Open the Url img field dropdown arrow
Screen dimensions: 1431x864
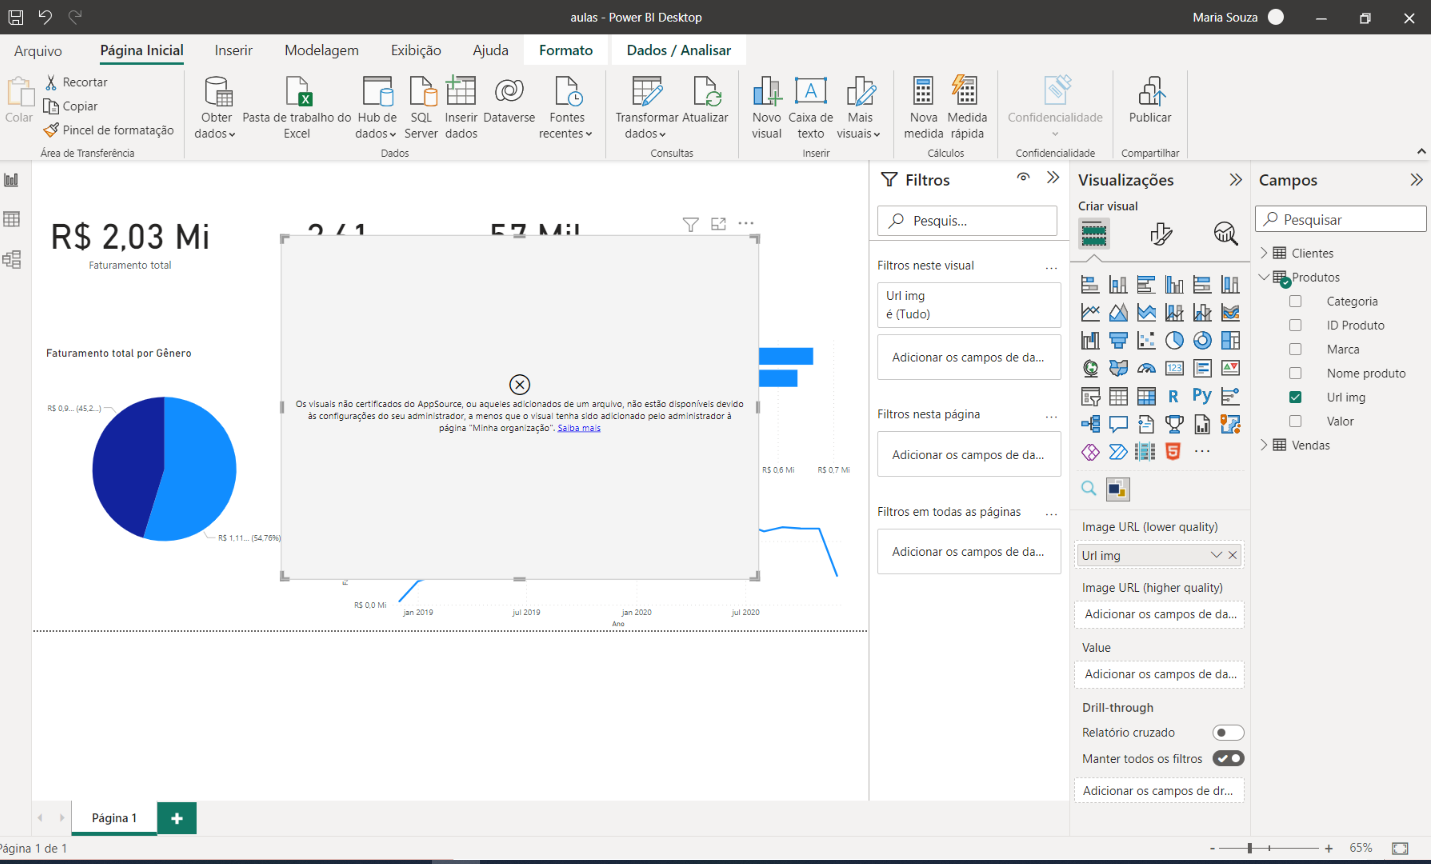1216,555
